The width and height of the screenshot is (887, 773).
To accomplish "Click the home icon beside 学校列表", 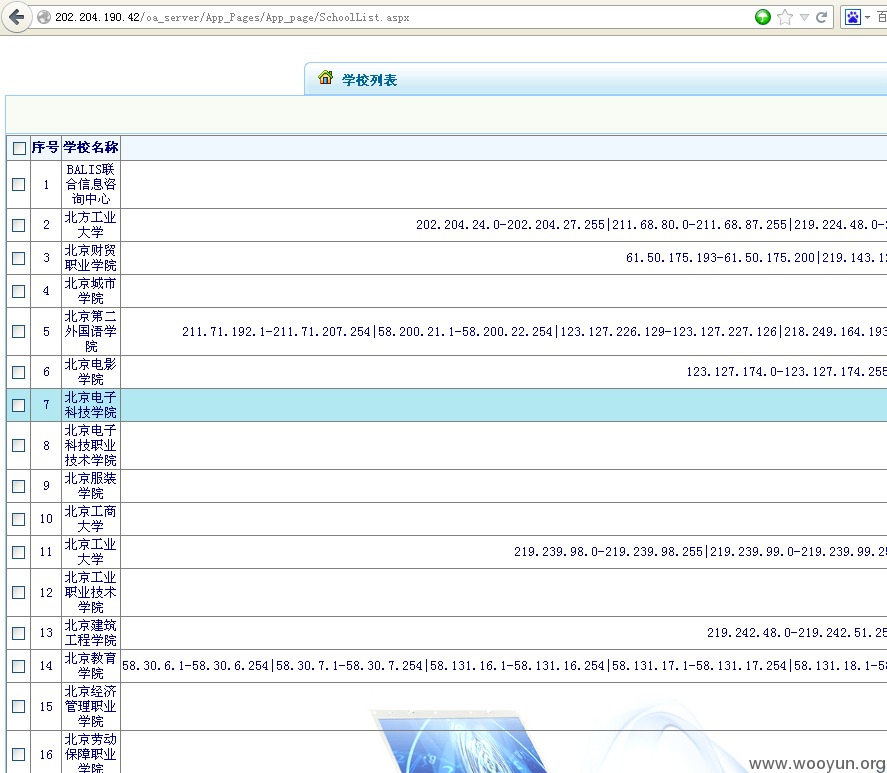I will pos(325,78).
